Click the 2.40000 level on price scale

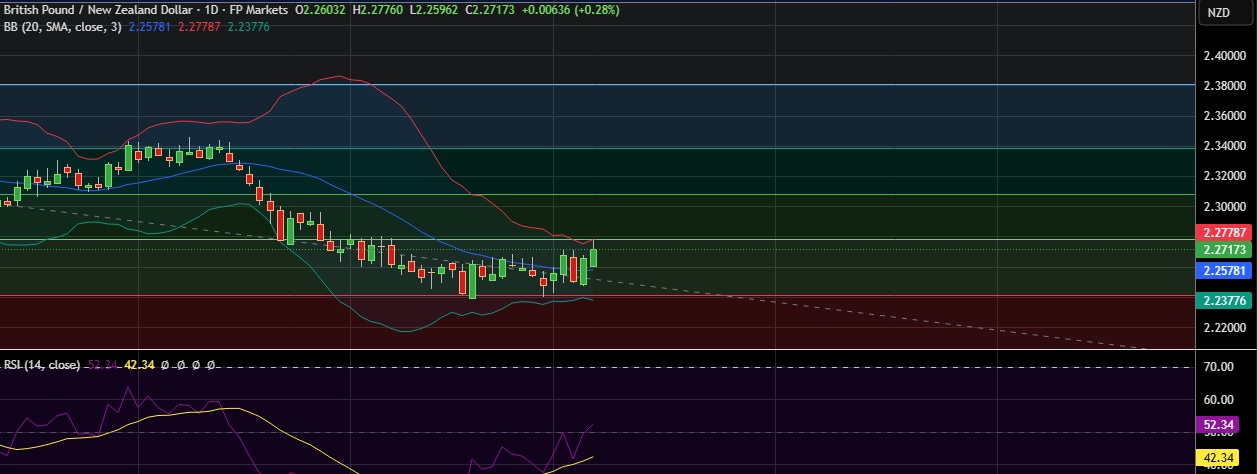tap(1225, 56)
